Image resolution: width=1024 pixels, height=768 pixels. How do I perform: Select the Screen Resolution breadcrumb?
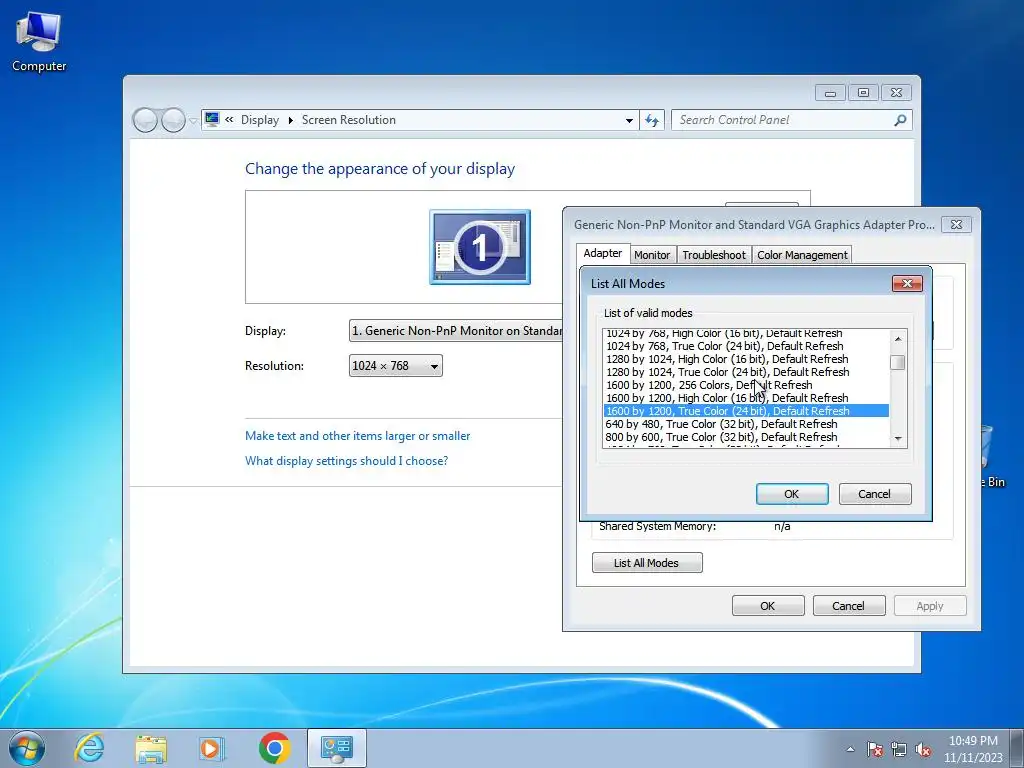pos(349,120)
